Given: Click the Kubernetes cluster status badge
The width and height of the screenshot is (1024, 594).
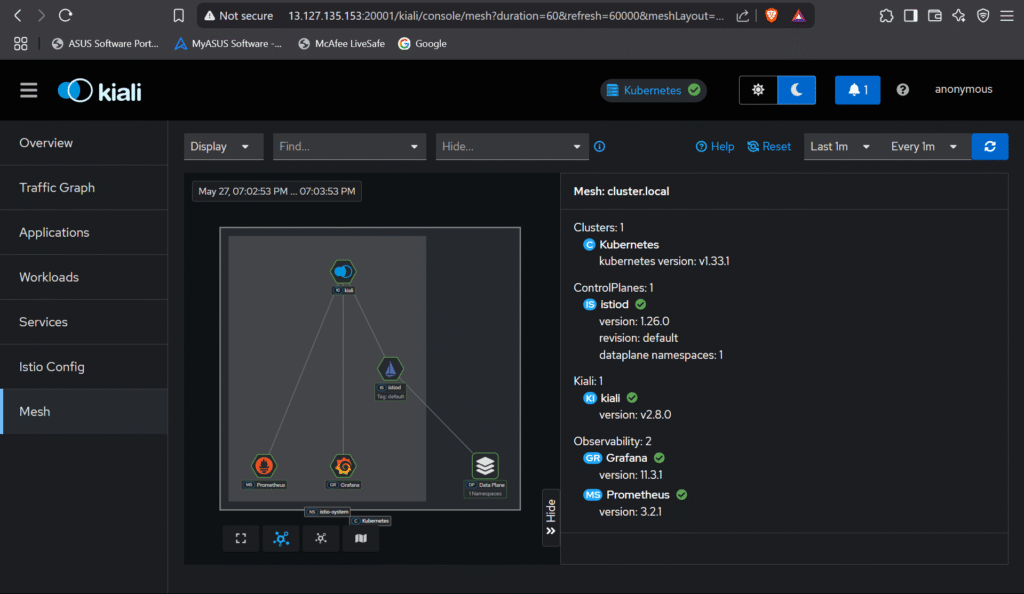Looking at the screenshot, I should pyautogui.click(x=653, y=90).
